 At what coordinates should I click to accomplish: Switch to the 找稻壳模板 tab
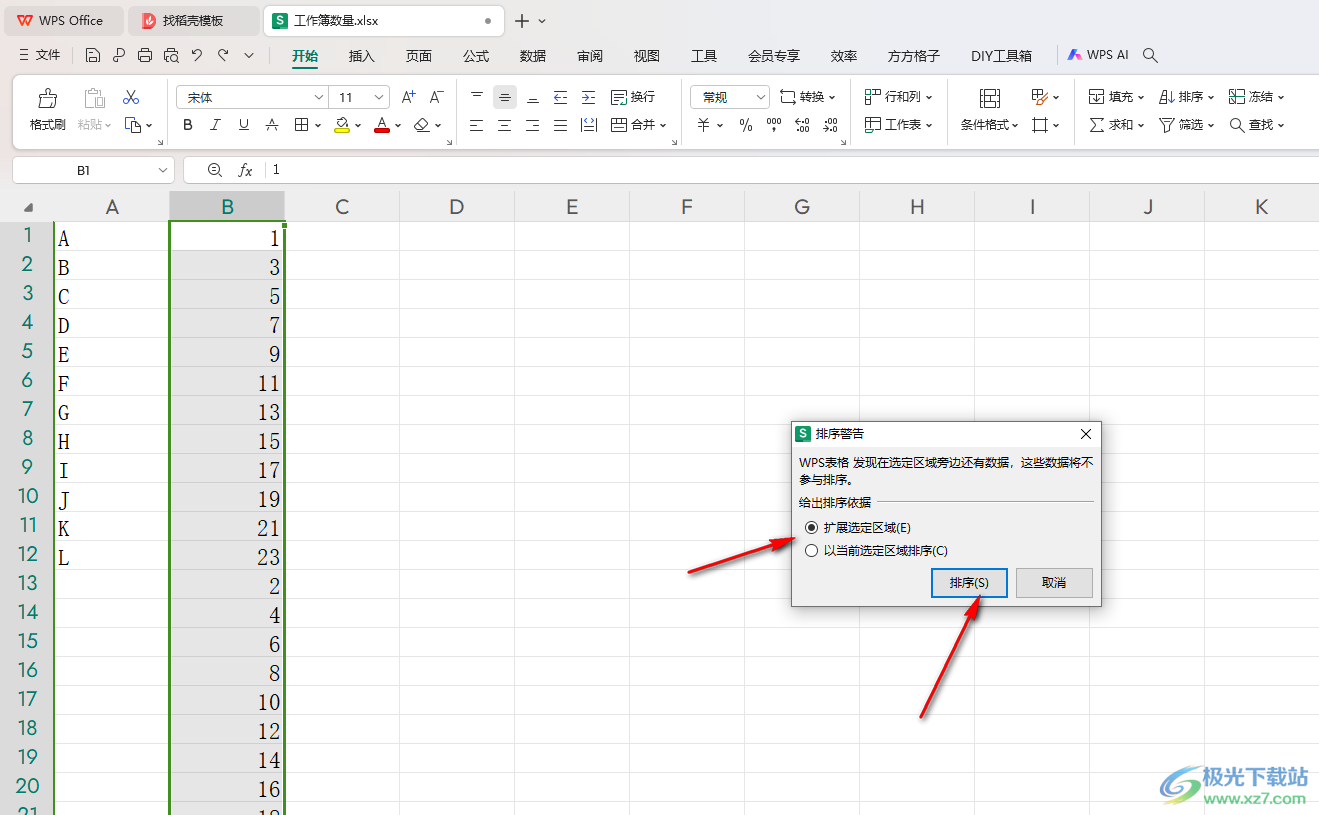pyautogui.click(x=194, y=20)
